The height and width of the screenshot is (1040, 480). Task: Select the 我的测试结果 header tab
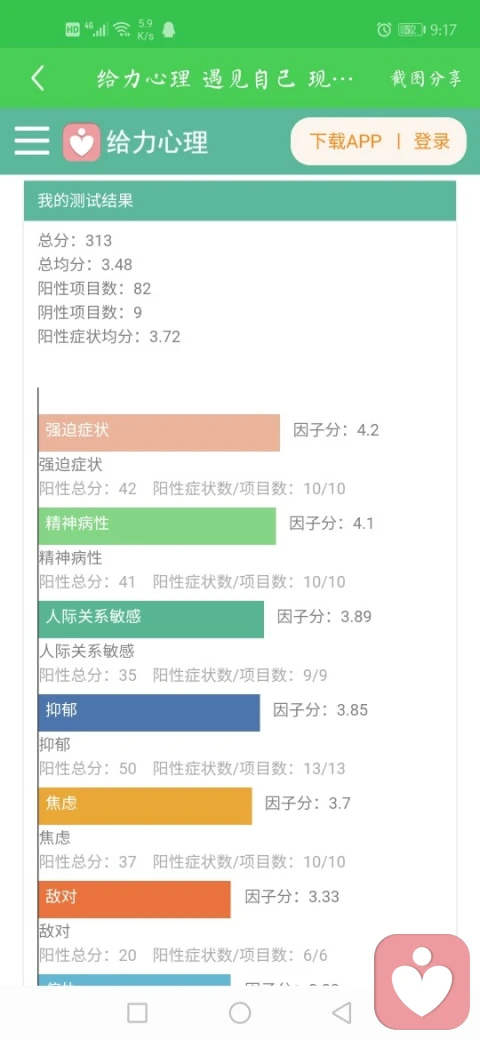tap(240, 200)
